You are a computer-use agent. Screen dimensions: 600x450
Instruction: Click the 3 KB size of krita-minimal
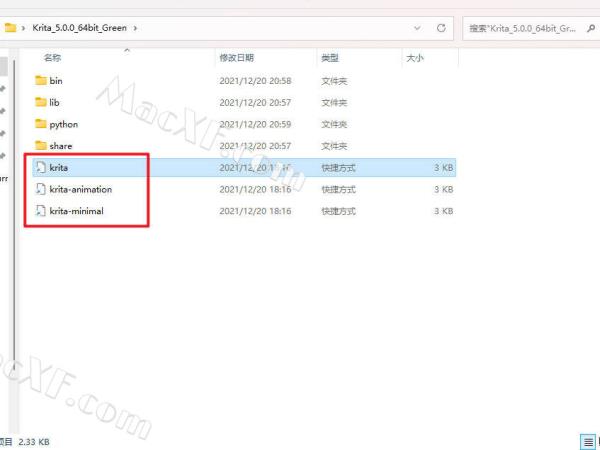[443, 211]
